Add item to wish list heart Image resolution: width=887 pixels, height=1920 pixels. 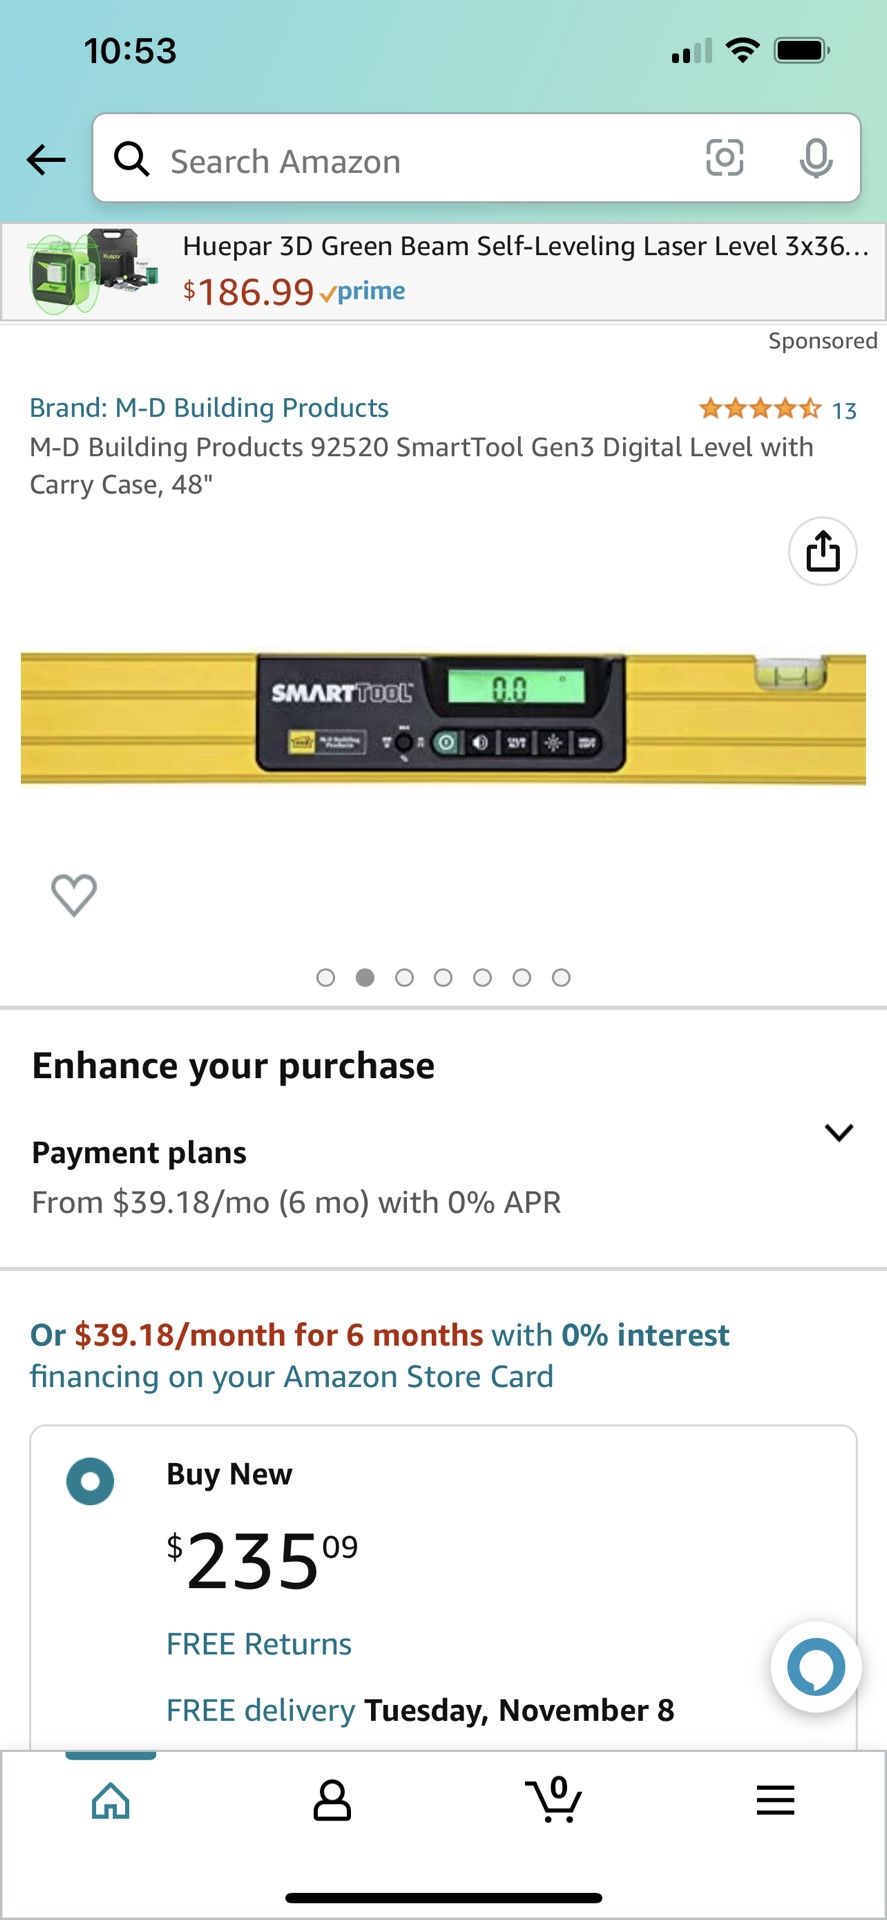(x=74, y=894)
